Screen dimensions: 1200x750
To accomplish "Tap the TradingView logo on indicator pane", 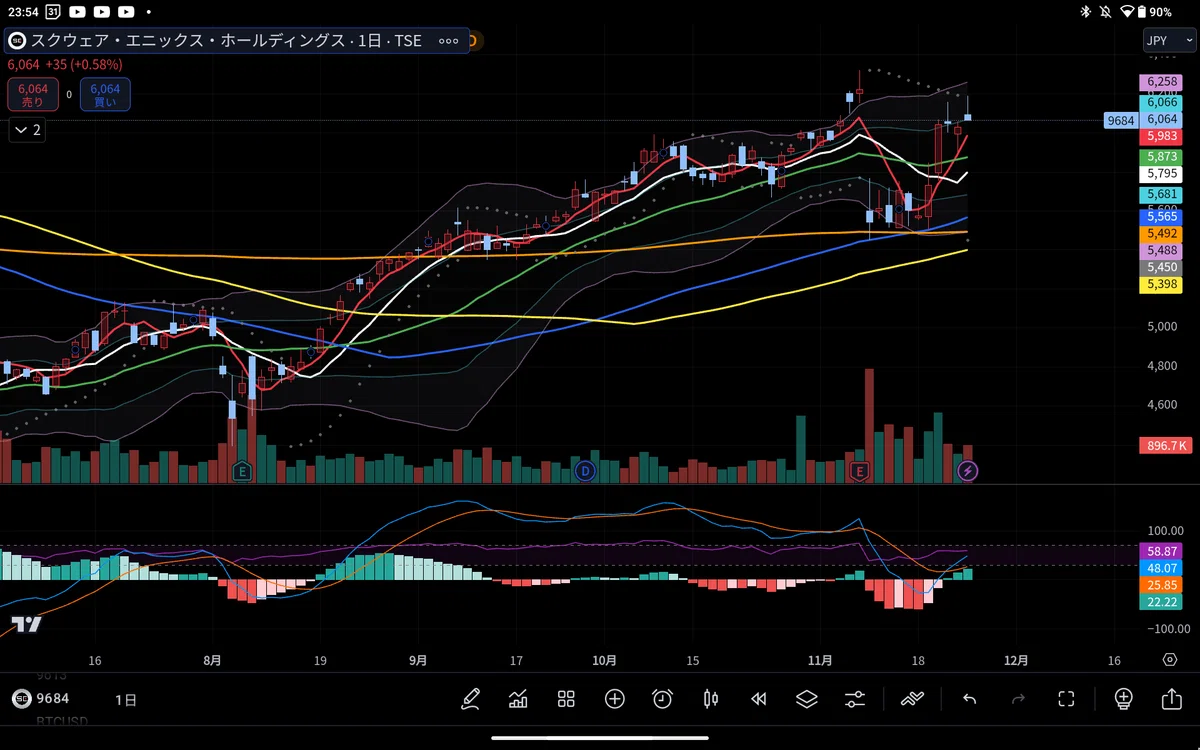I will tap(27, 625).
